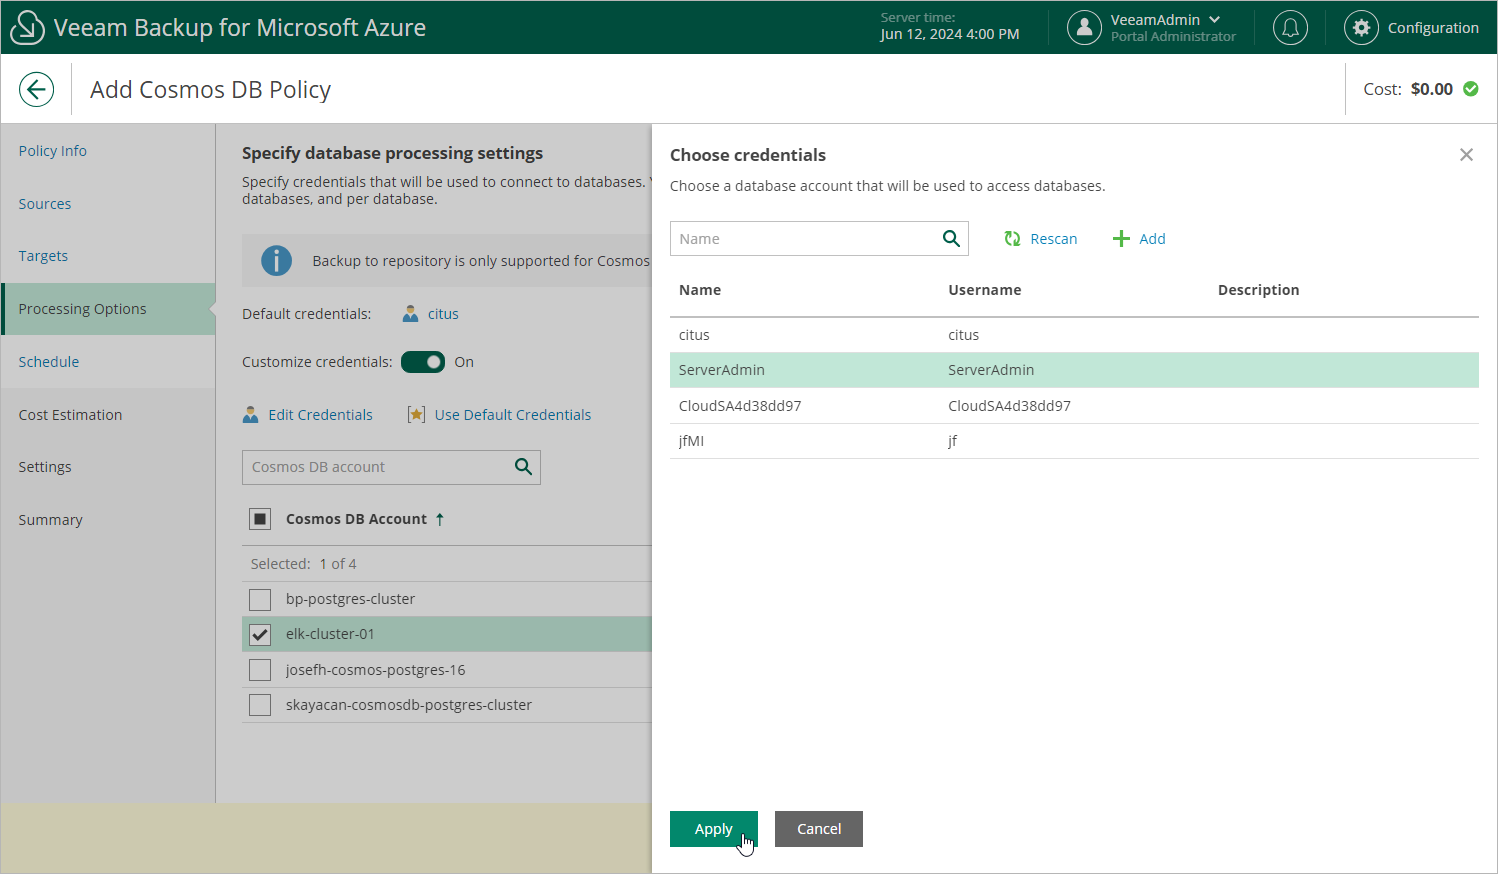
Task: Check the skayacan-cosmosdb-postgres-cluster checkbox
Action: [260, 705]
